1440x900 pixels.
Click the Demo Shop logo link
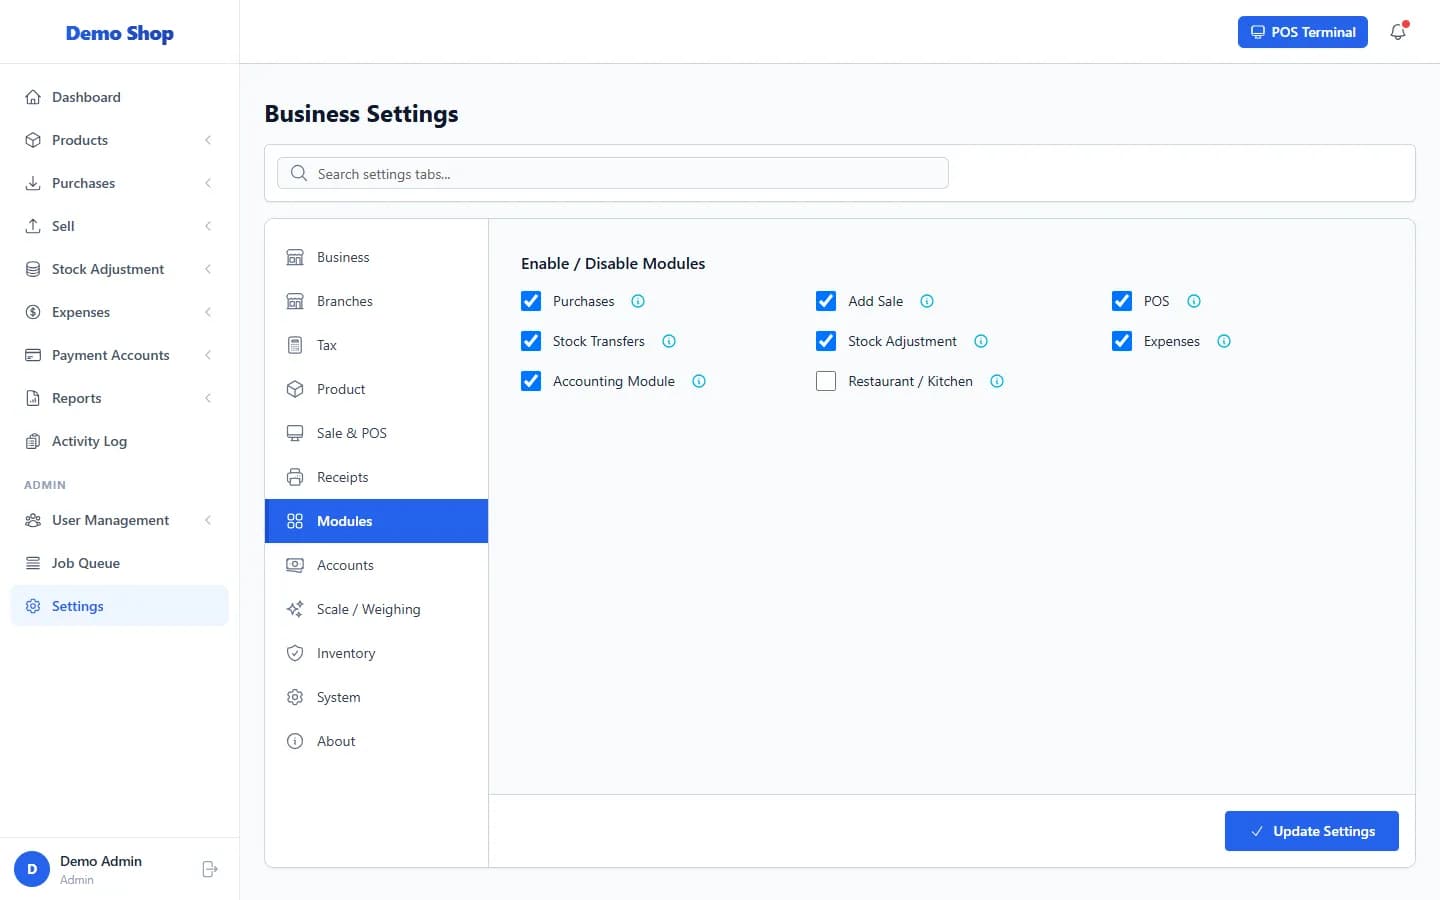(120, 33)
